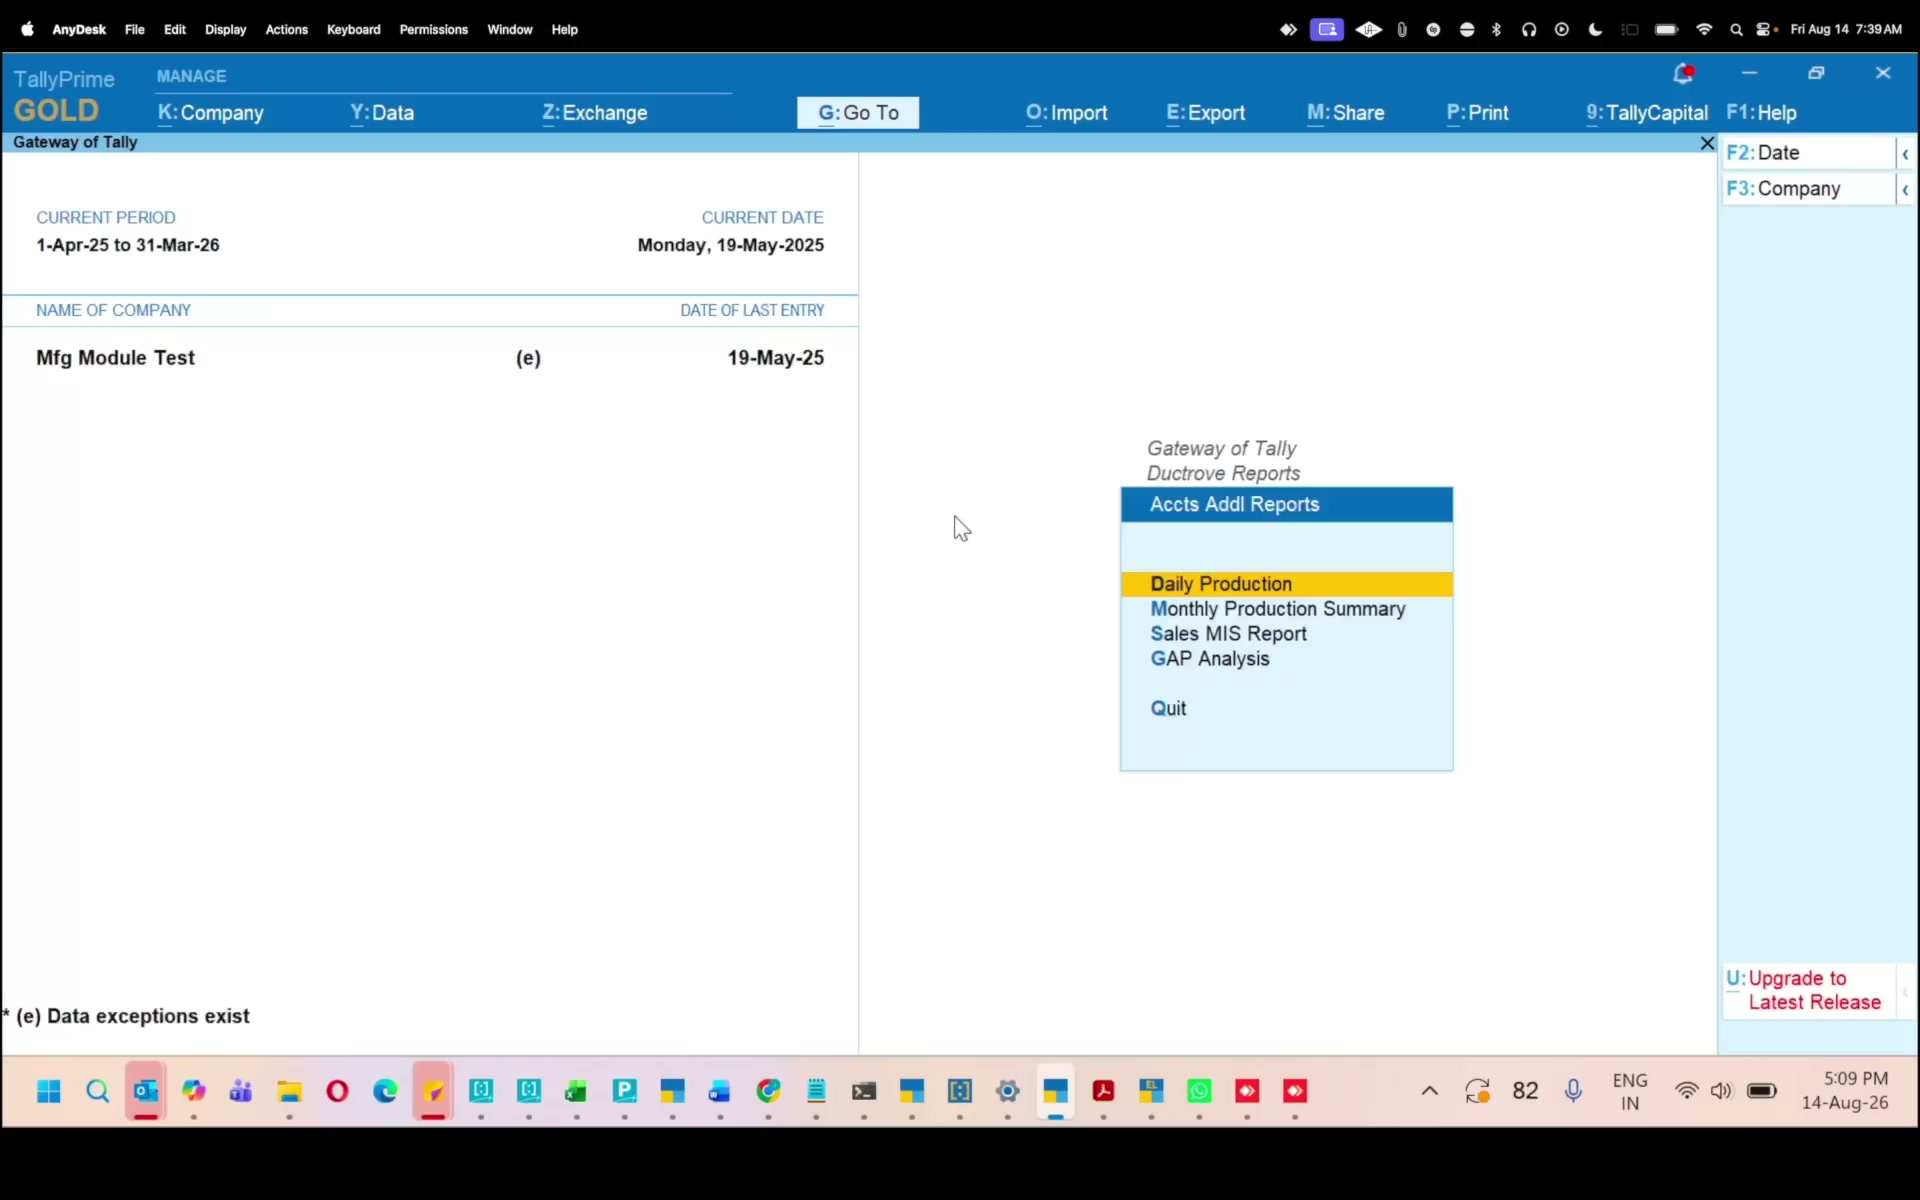Launch Opera browser from the taskbar

[x=337, y=1091]
